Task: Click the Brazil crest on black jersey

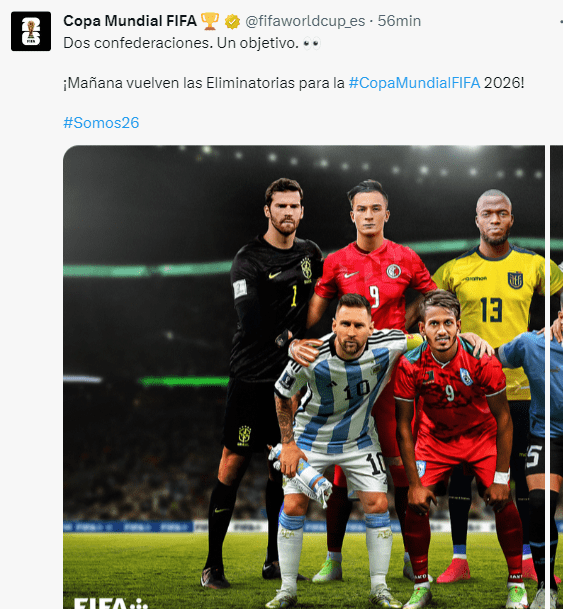Action: [x=306, y=269]
